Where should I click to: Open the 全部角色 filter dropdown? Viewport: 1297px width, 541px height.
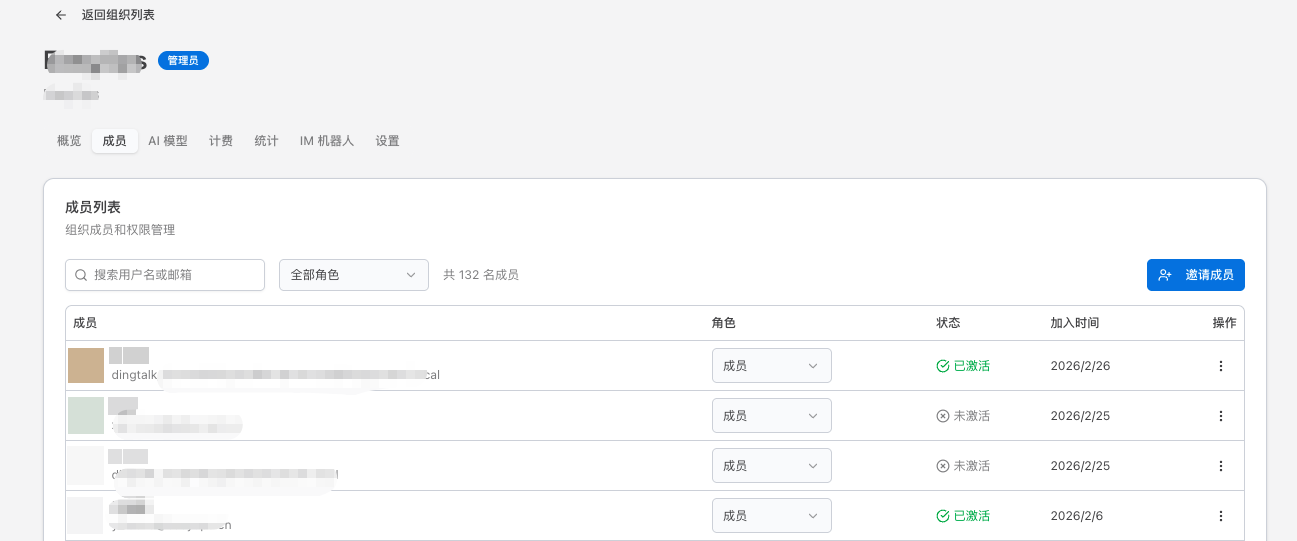pos(354,275)
